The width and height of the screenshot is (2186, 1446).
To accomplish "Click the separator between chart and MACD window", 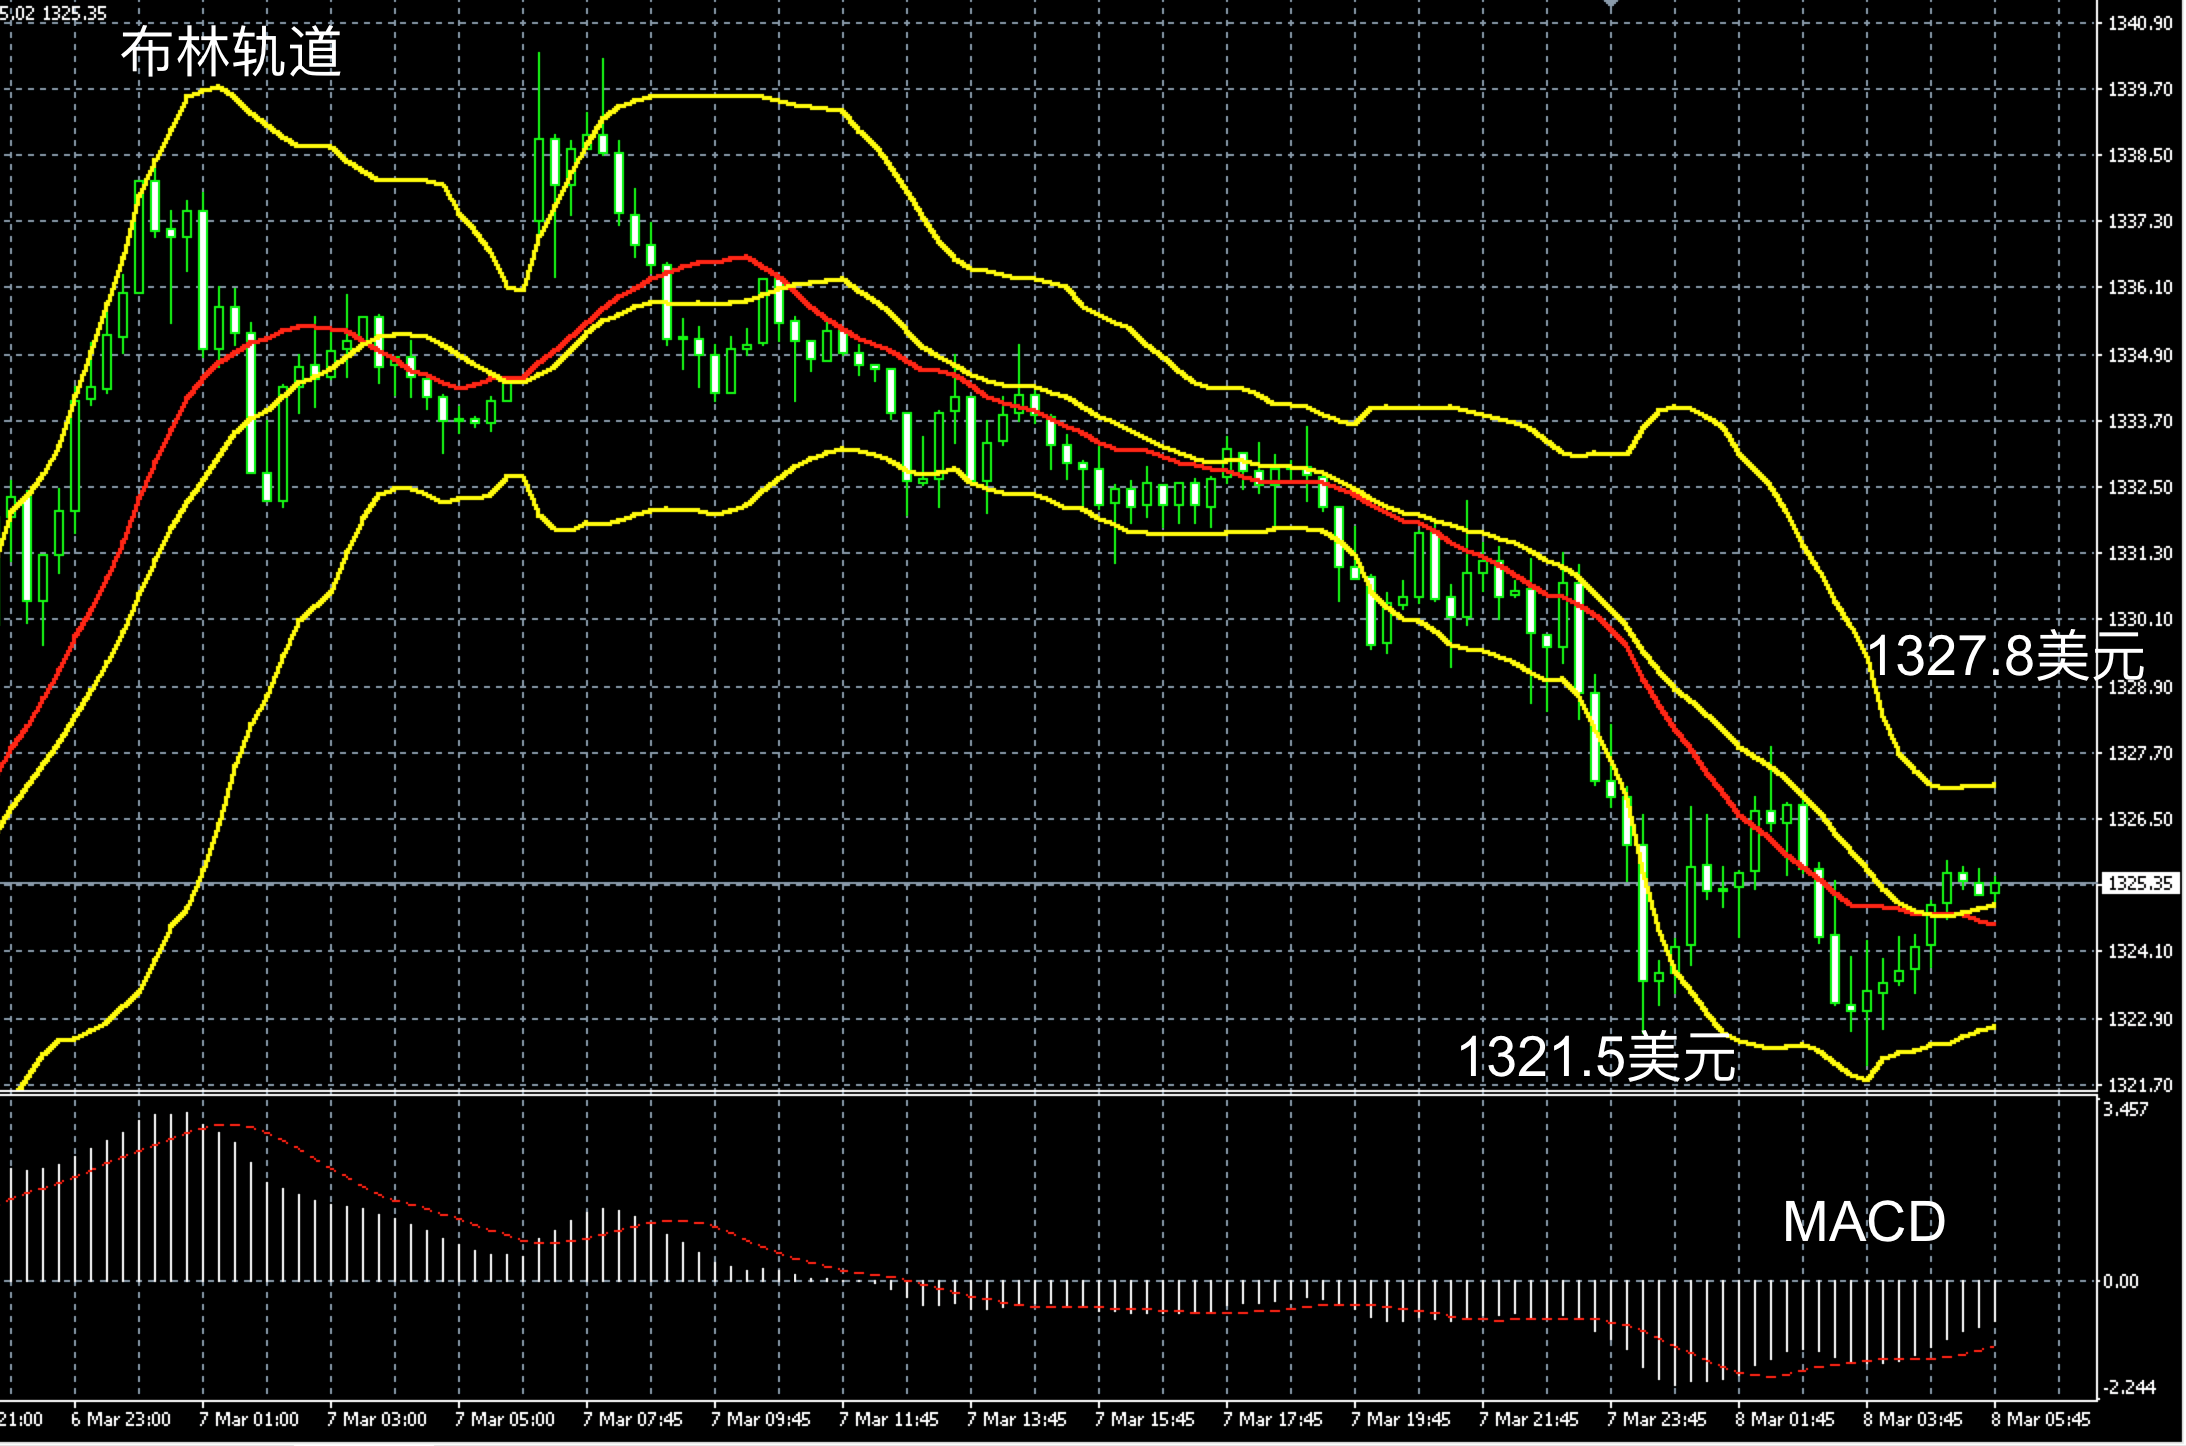I will (x=1000, y=1095).
